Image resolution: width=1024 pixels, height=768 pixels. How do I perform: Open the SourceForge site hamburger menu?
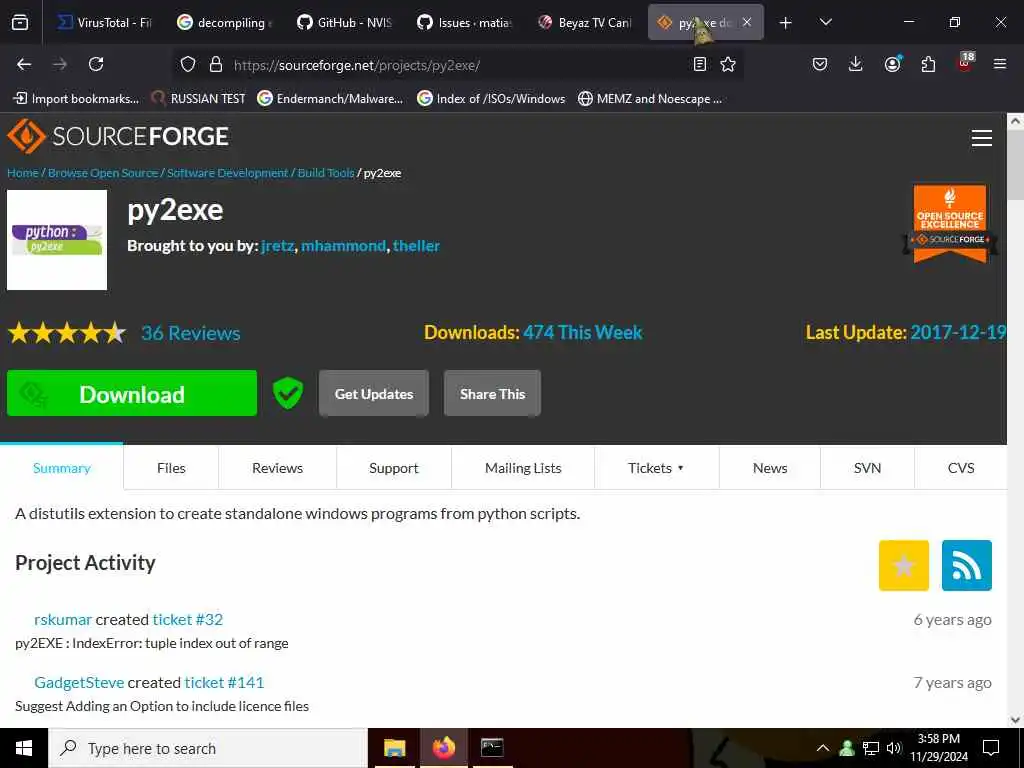(982, 138)
